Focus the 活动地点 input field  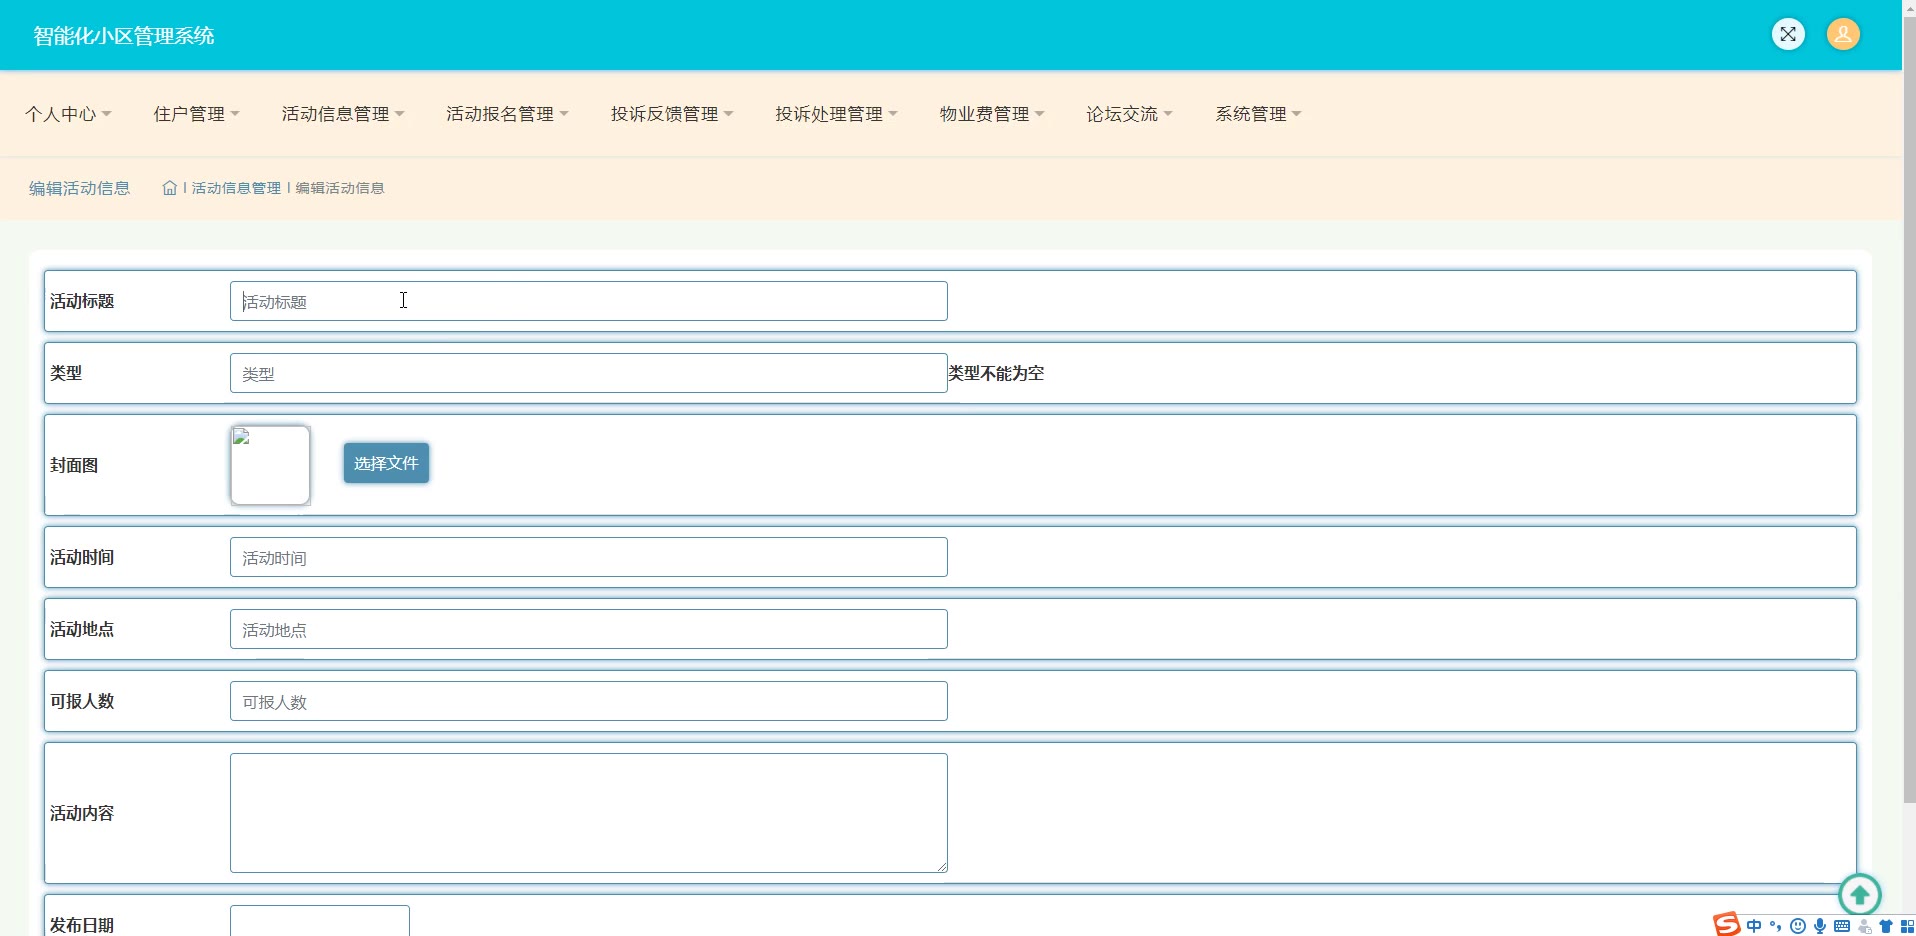pyautogui.click(x=588, y=629)
